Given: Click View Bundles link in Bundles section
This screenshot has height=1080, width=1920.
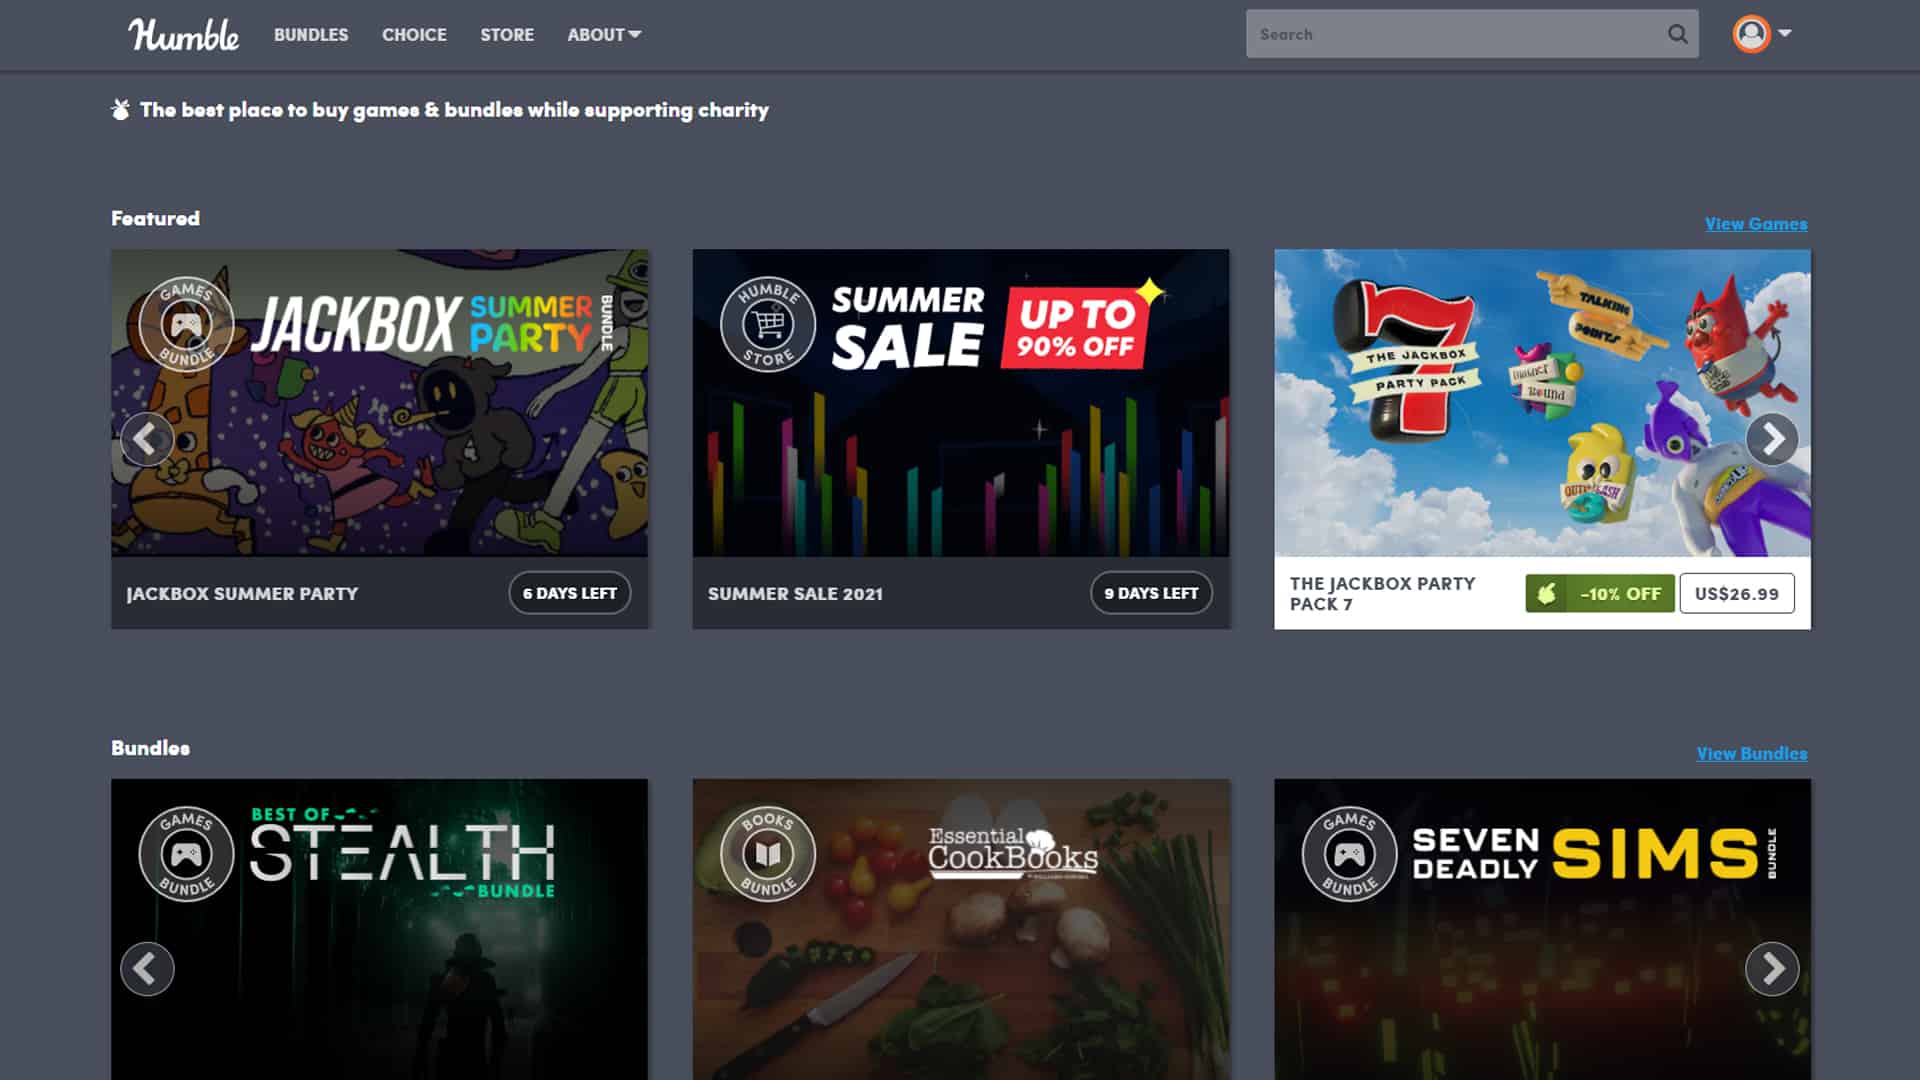Looking at the screenshot, I should [x=1751, y=753].
